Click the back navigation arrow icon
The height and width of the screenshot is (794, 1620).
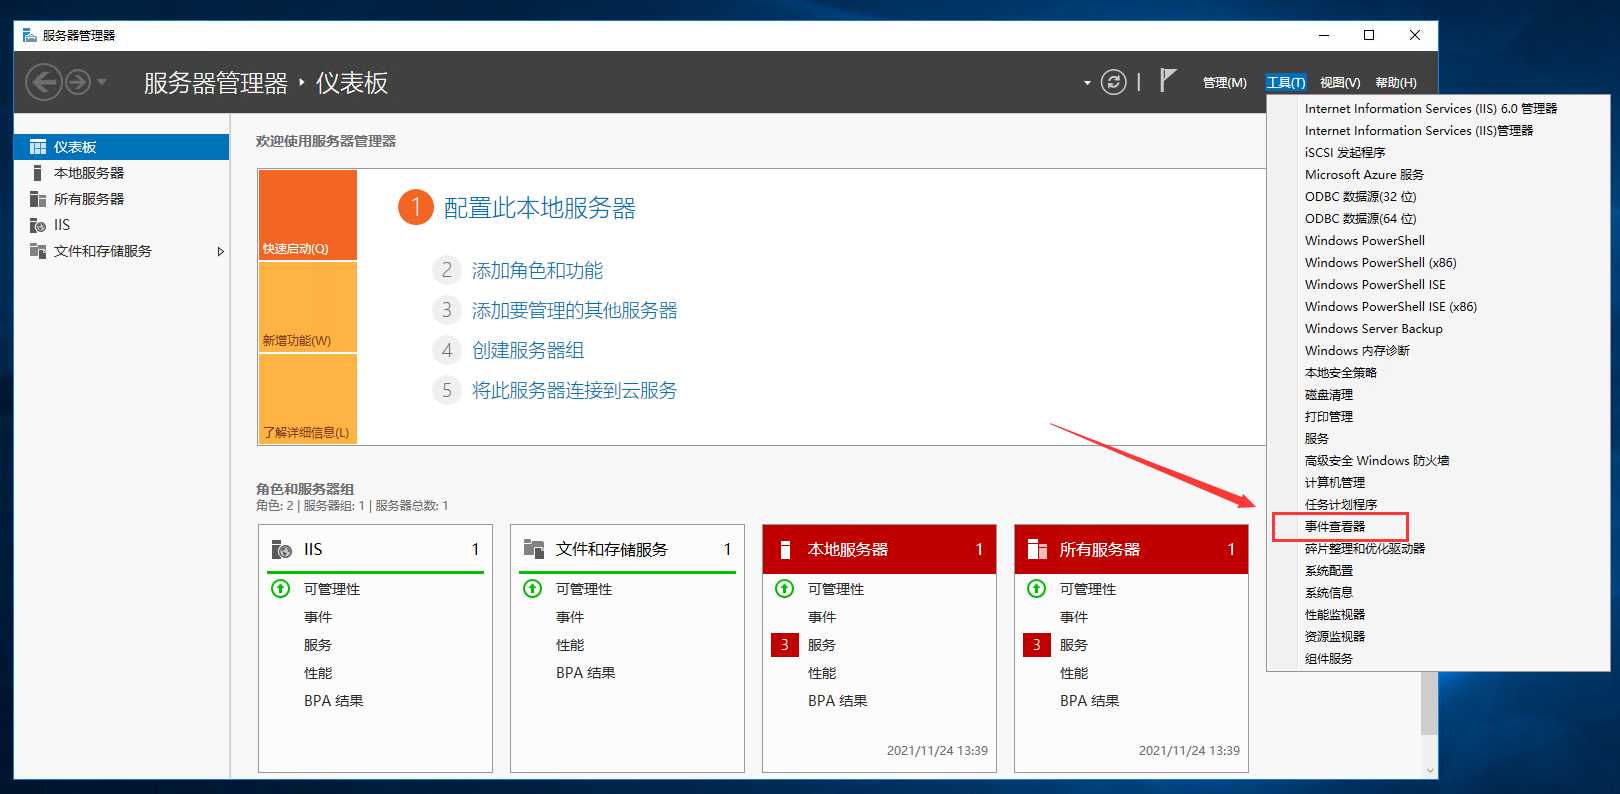[43, 82]
